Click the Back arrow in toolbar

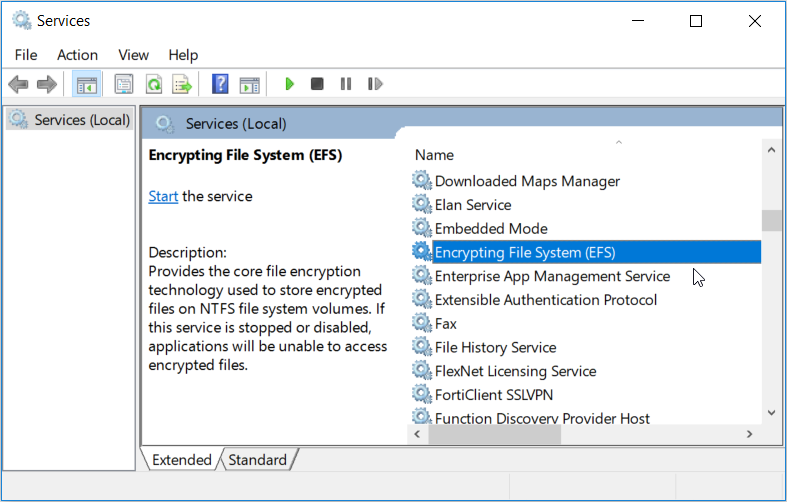18,84
